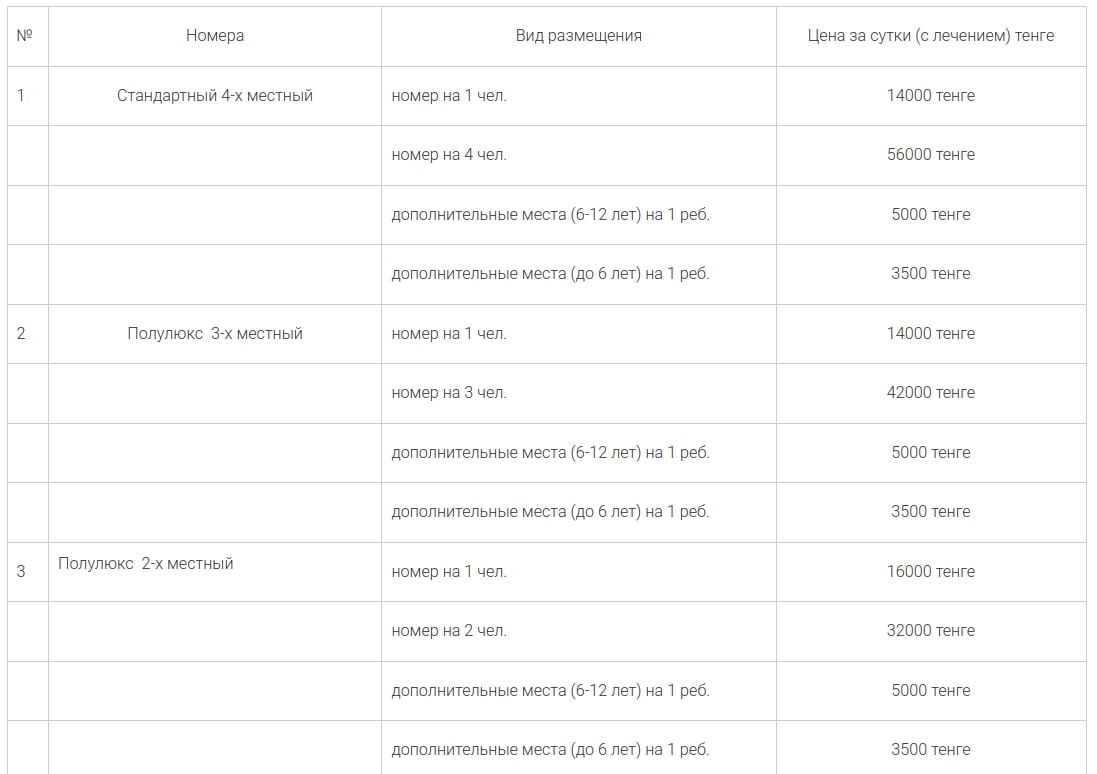Click the 56000 тенге price cell
This screenshot has height=774, width=1097.
930,155
